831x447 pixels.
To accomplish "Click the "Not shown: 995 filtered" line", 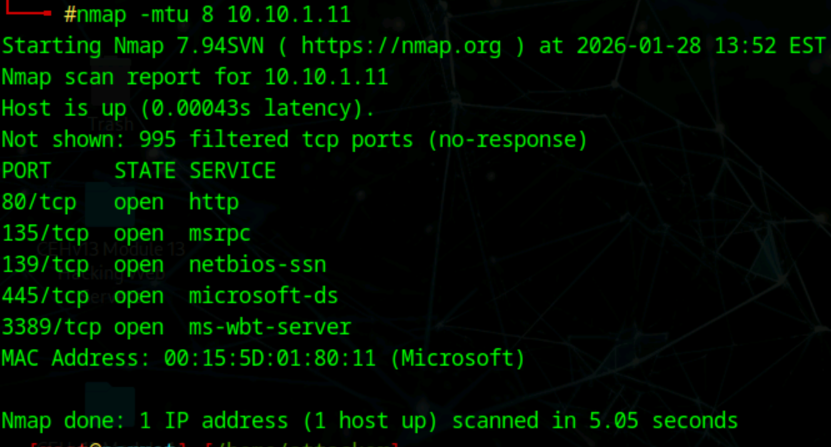I will point(295,140).
